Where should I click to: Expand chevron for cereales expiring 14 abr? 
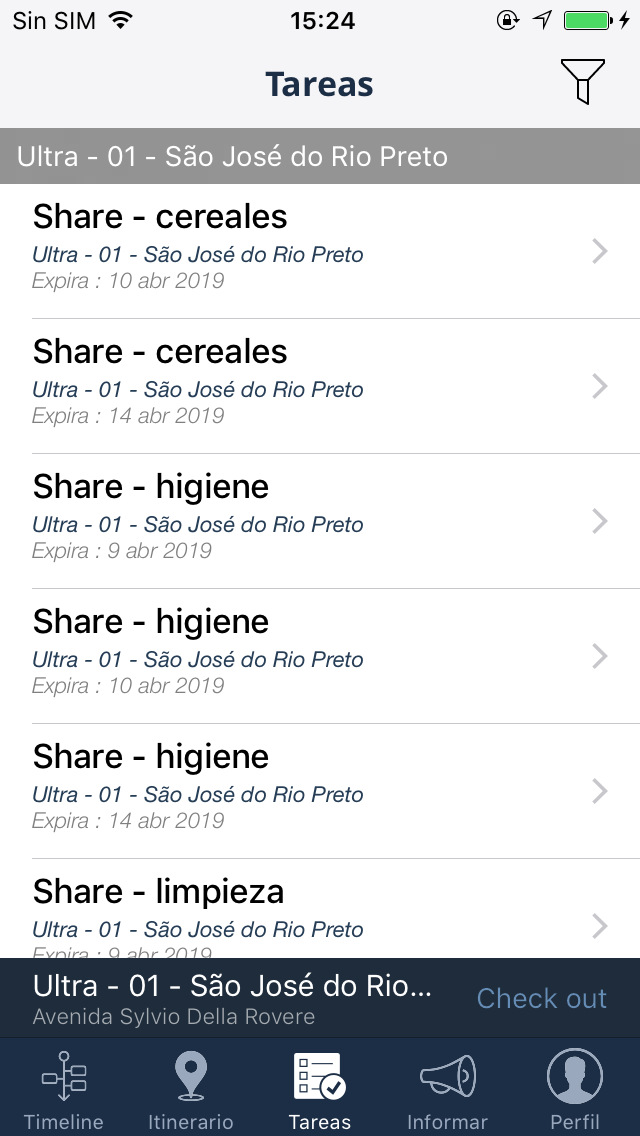(600, 386)
